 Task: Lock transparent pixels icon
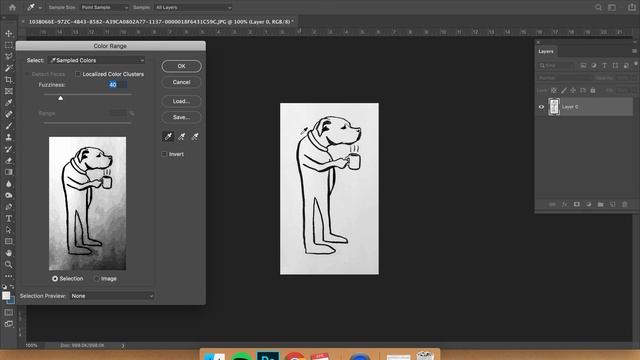click(554, 90)
